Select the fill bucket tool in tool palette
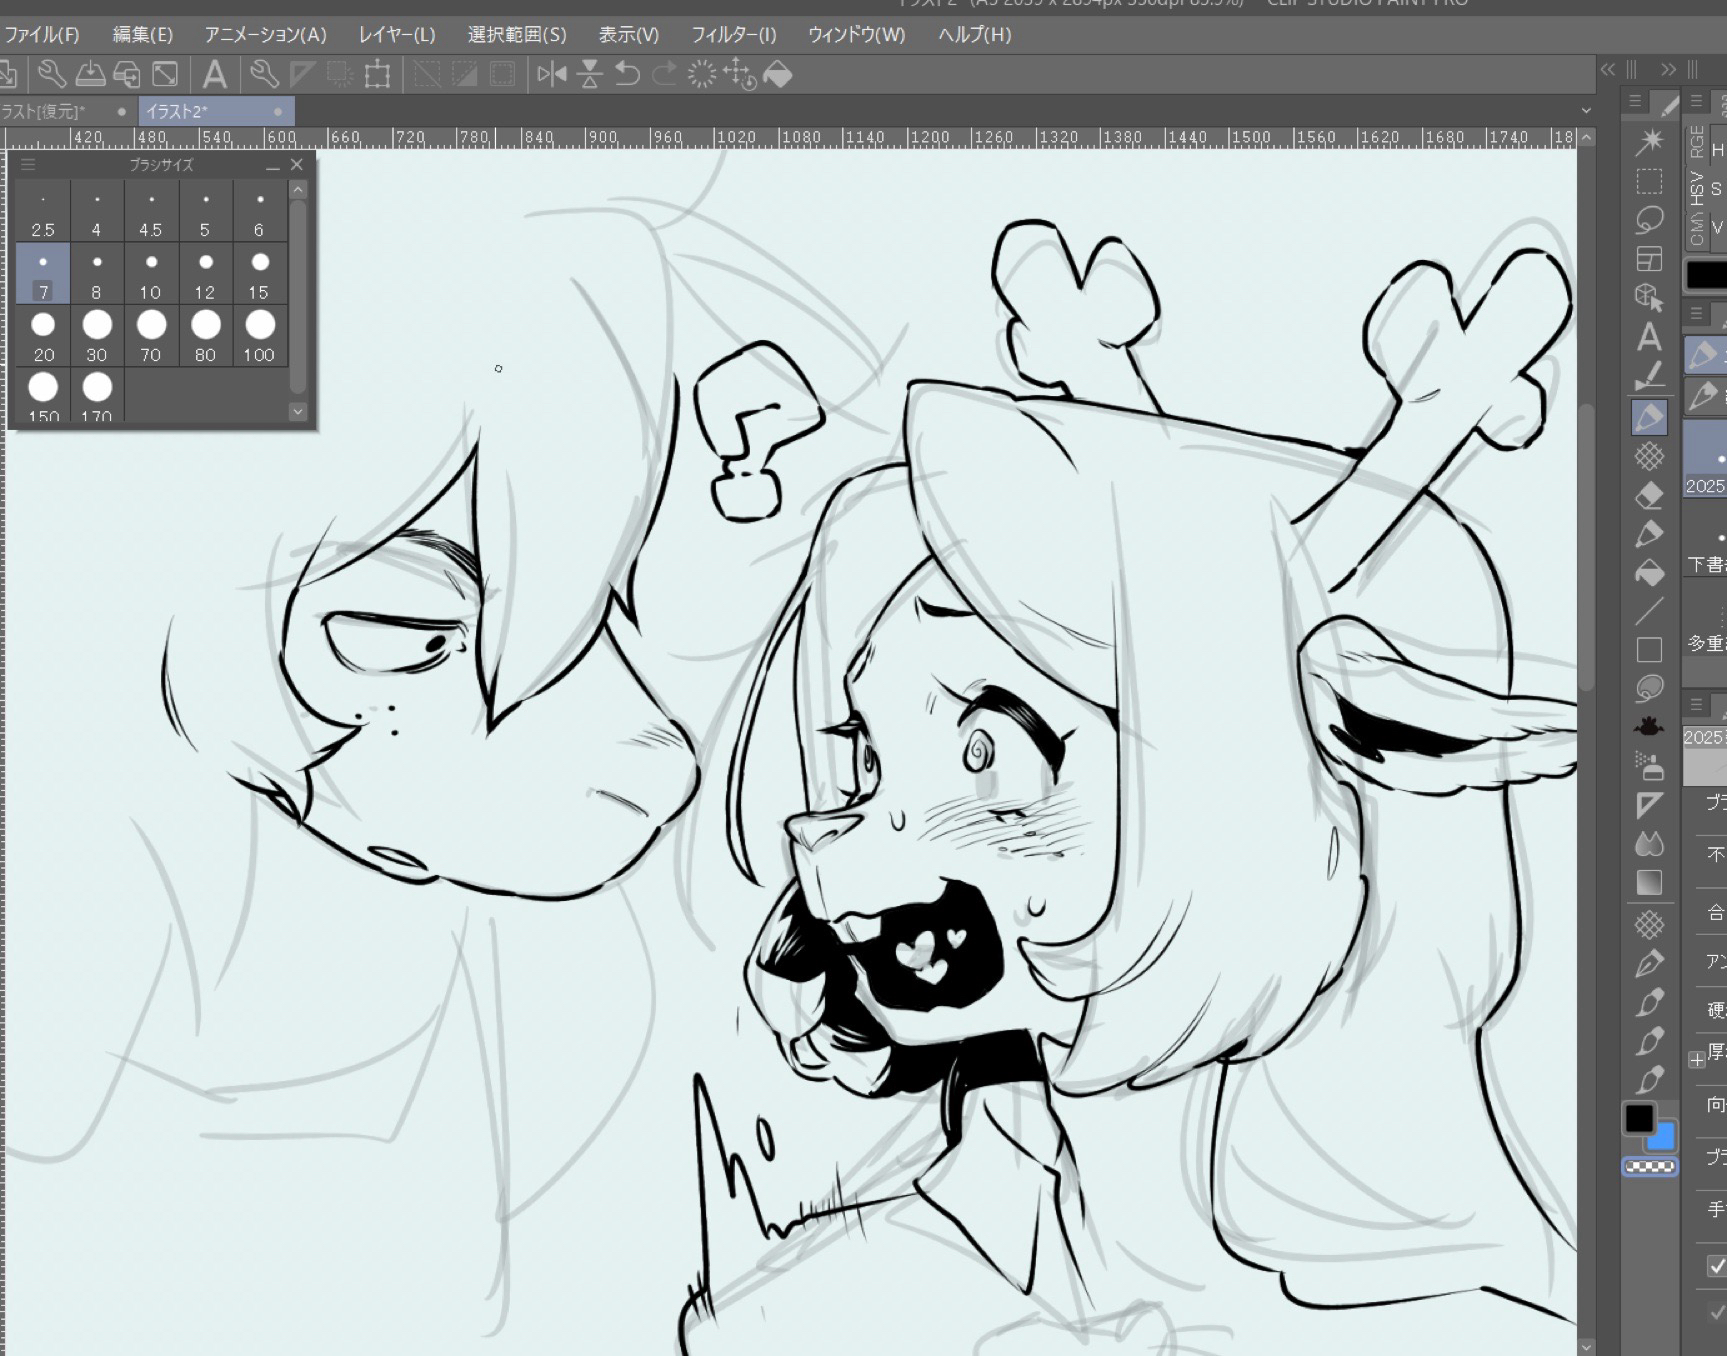The height and width of the screenshot is (1356, 1727). (1649, 573)
